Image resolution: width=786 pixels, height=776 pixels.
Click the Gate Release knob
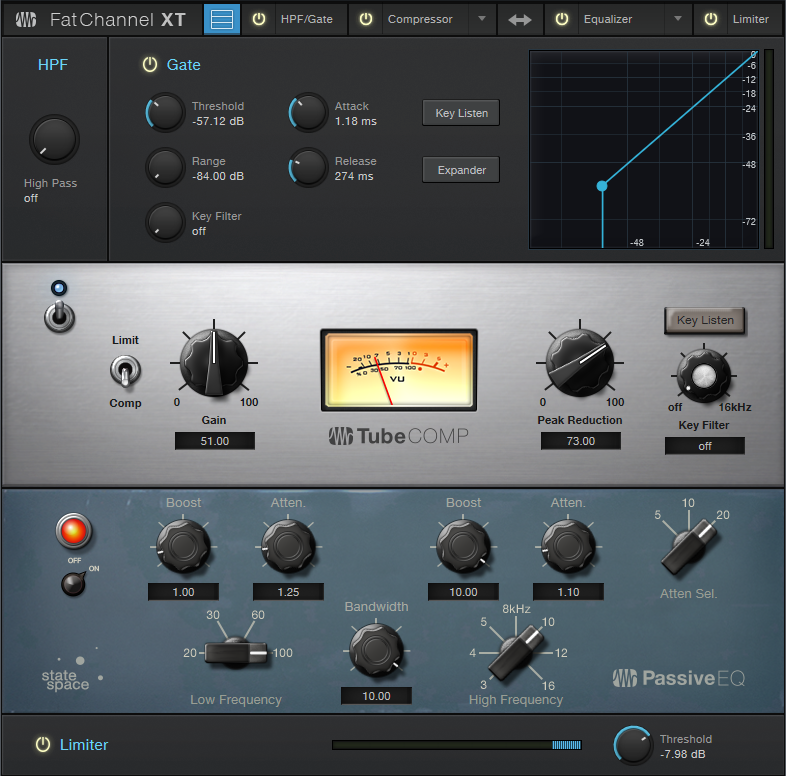[x=308, y=167]
